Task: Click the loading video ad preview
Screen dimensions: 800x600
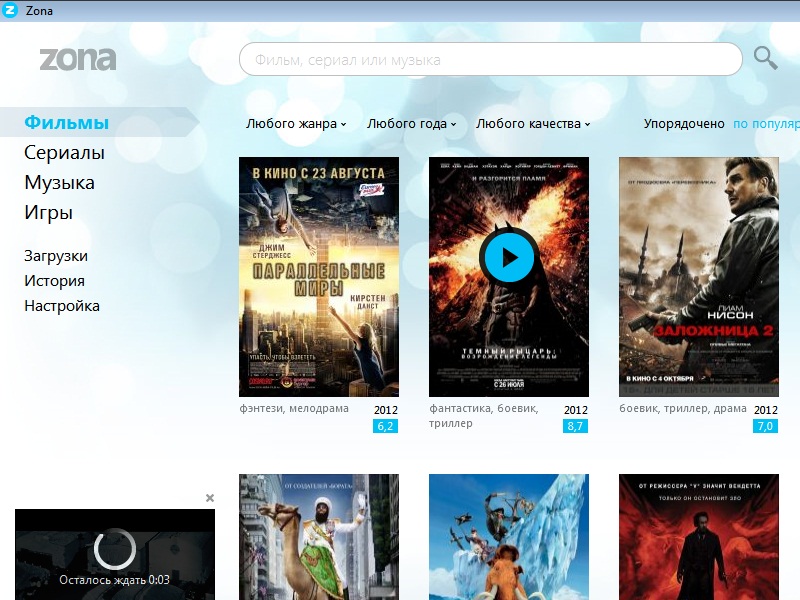Action: coord(115,554)
